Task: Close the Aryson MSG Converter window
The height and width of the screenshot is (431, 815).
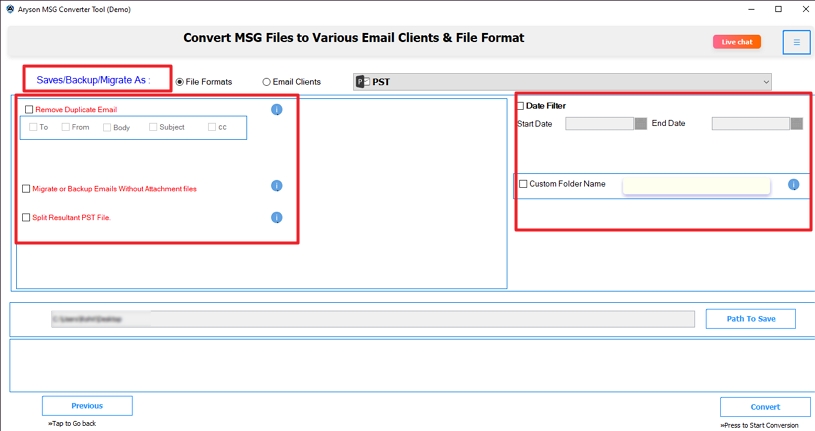Action: point(805,9)
